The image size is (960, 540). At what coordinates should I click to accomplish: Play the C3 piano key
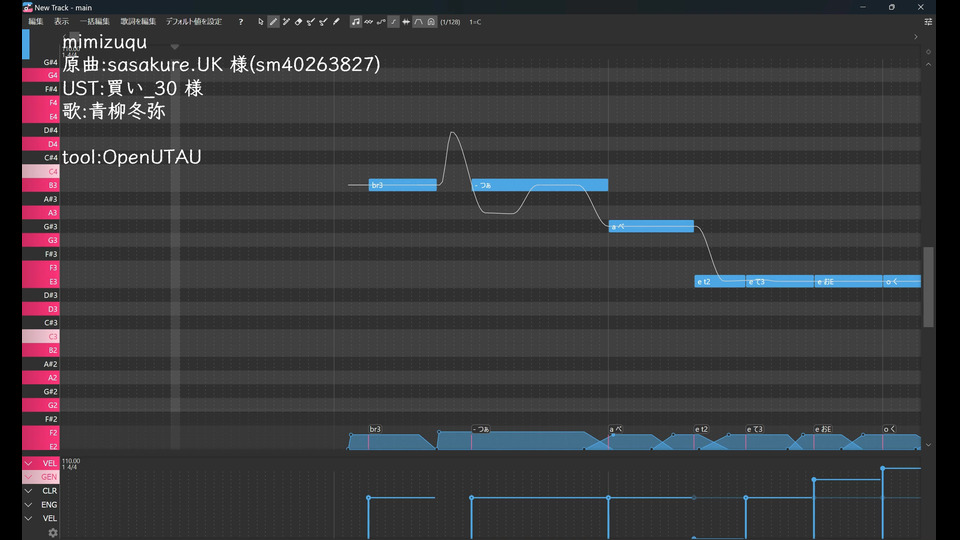(40, 336)
